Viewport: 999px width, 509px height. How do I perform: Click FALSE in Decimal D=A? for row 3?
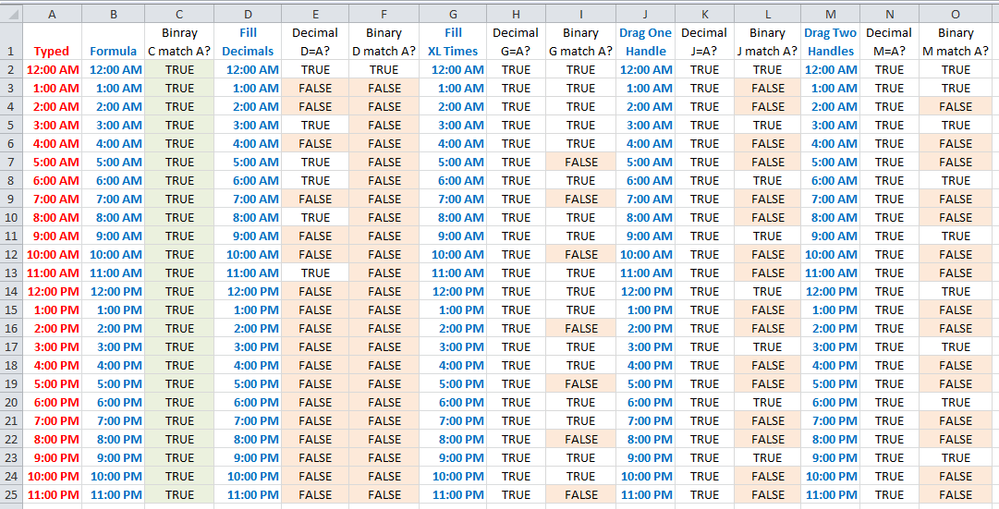pyautogui.click(x=315, y=89)
